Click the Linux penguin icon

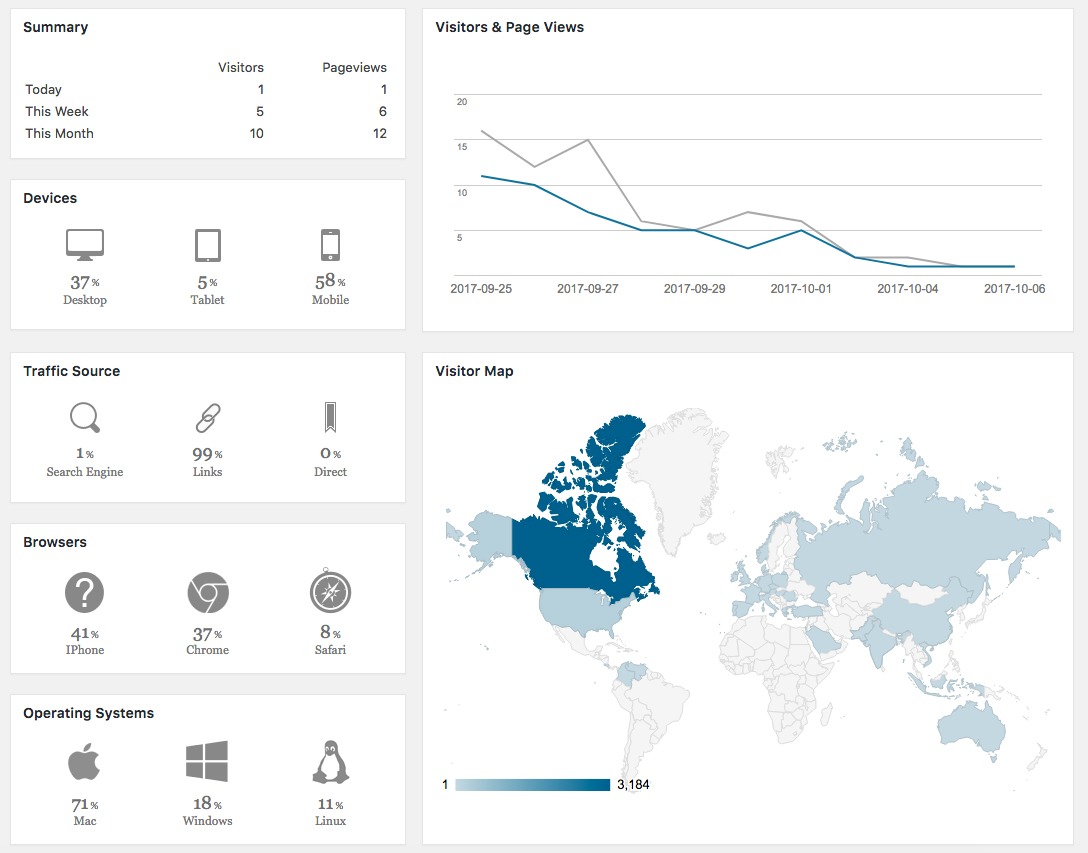(330, 761)
